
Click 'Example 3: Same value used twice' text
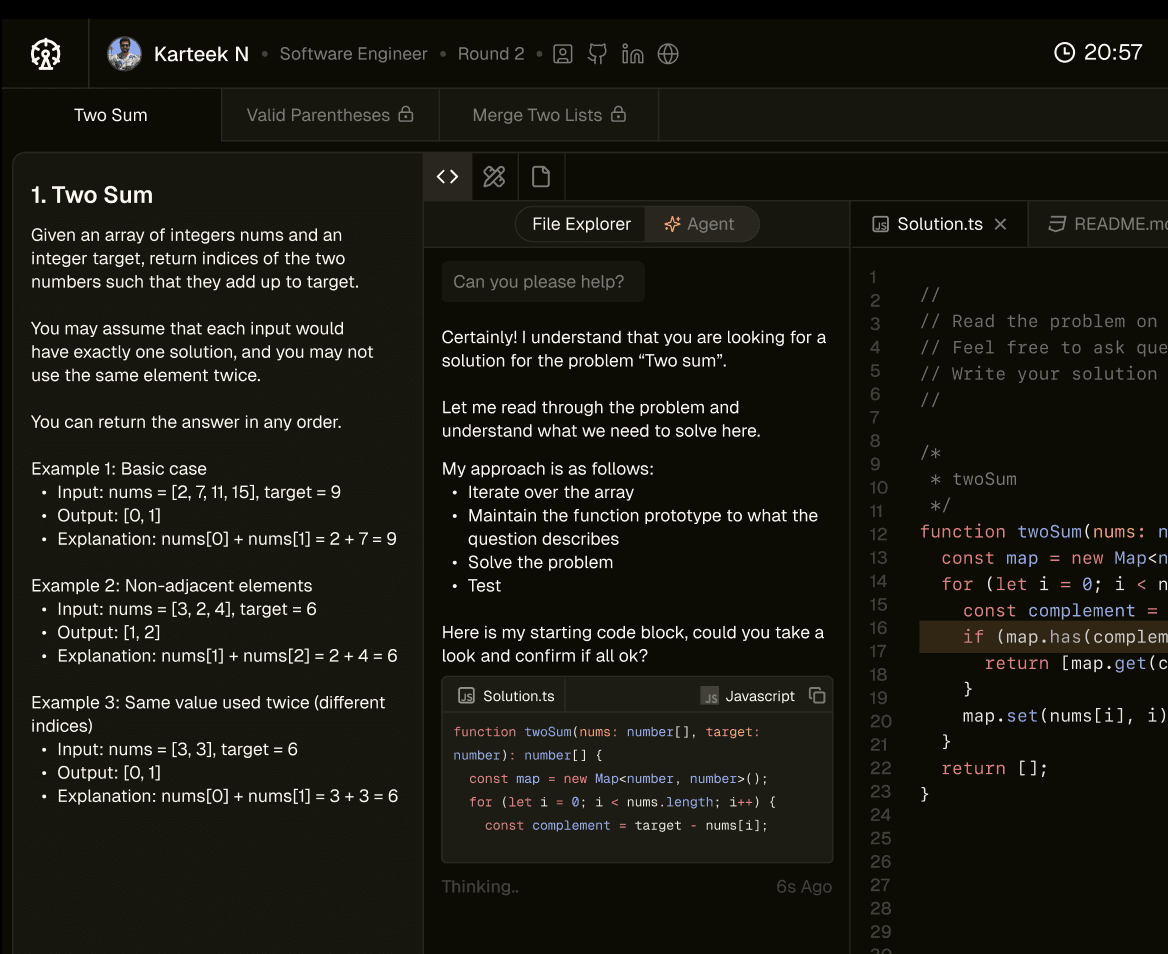tap(208, 713)
